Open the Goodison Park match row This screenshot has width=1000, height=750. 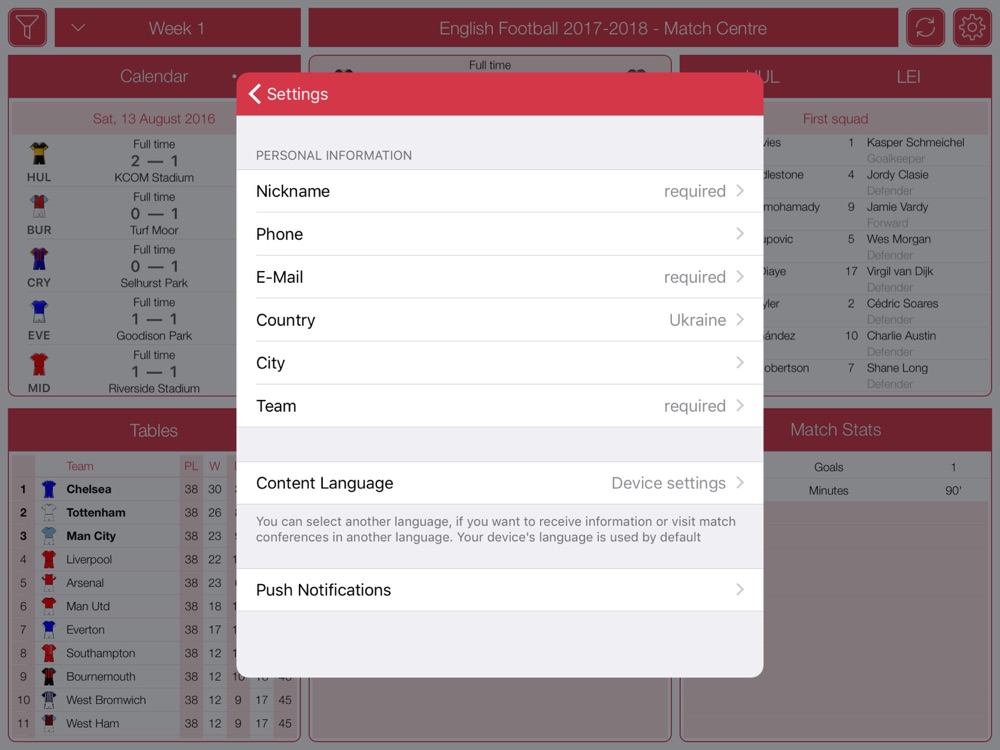click(x=154, y=318)
